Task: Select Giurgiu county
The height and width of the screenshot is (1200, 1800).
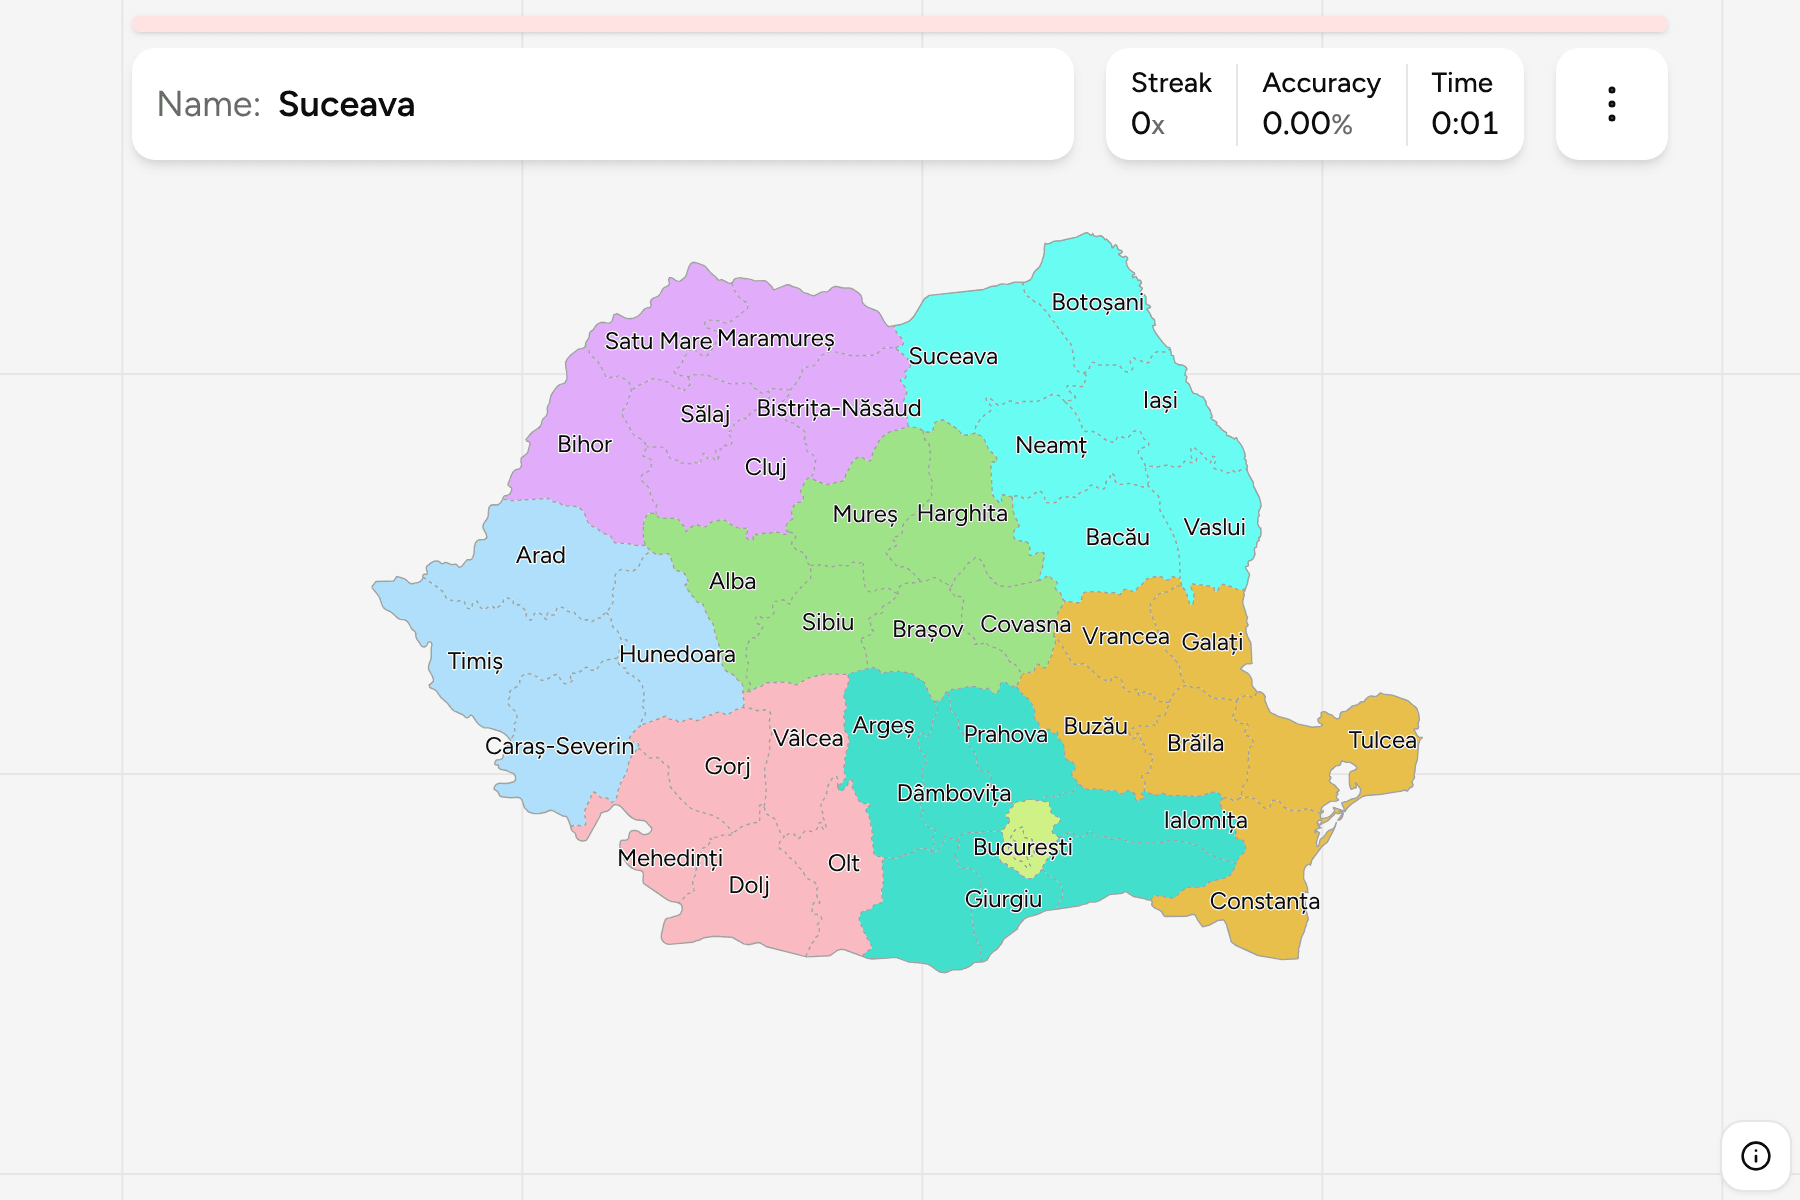Action: (1003, 899)
